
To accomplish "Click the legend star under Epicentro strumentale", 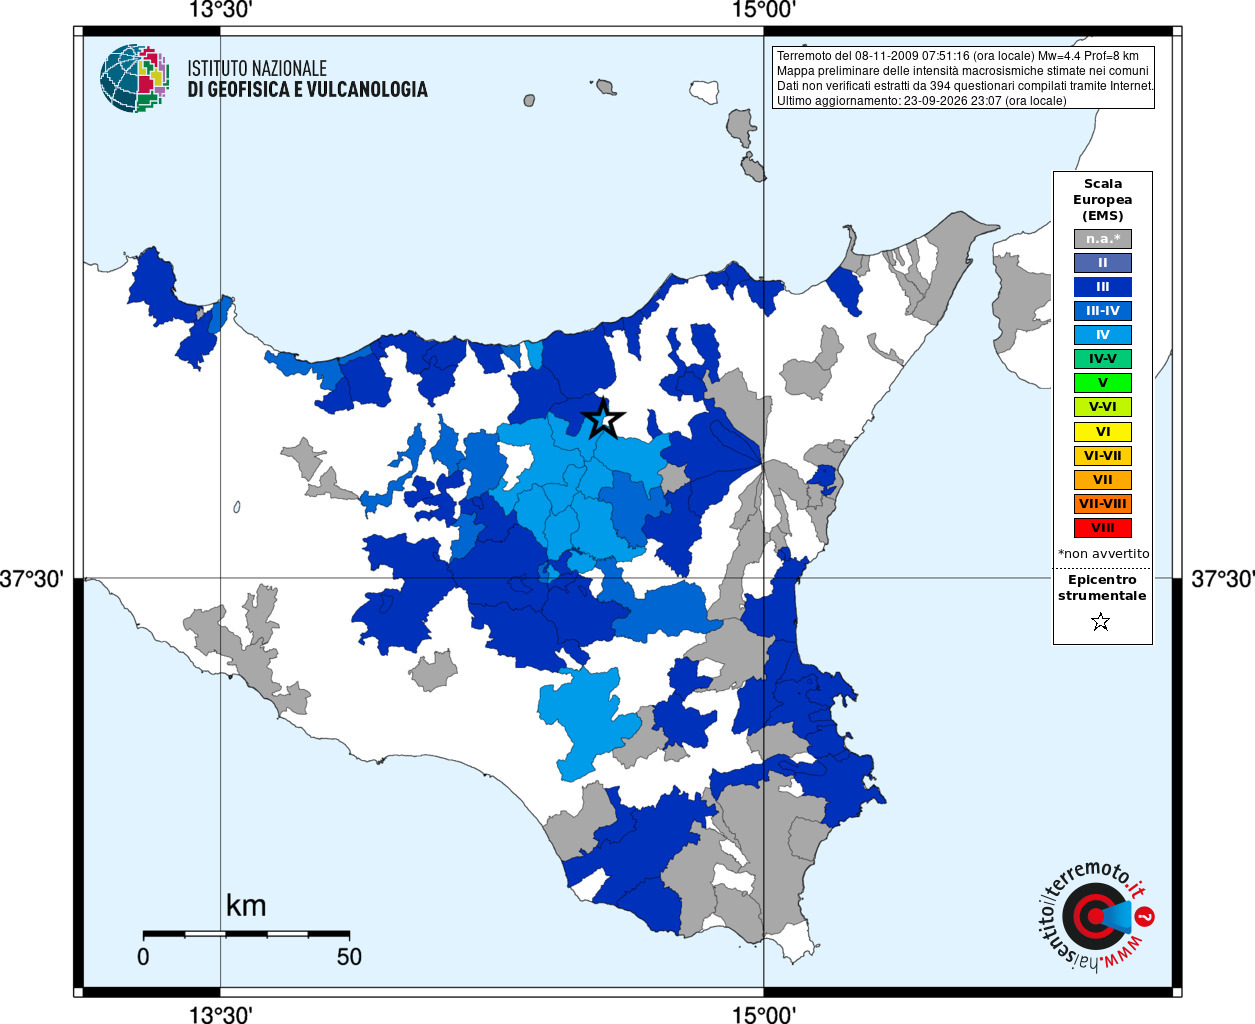I will (x=1101, y=622).
